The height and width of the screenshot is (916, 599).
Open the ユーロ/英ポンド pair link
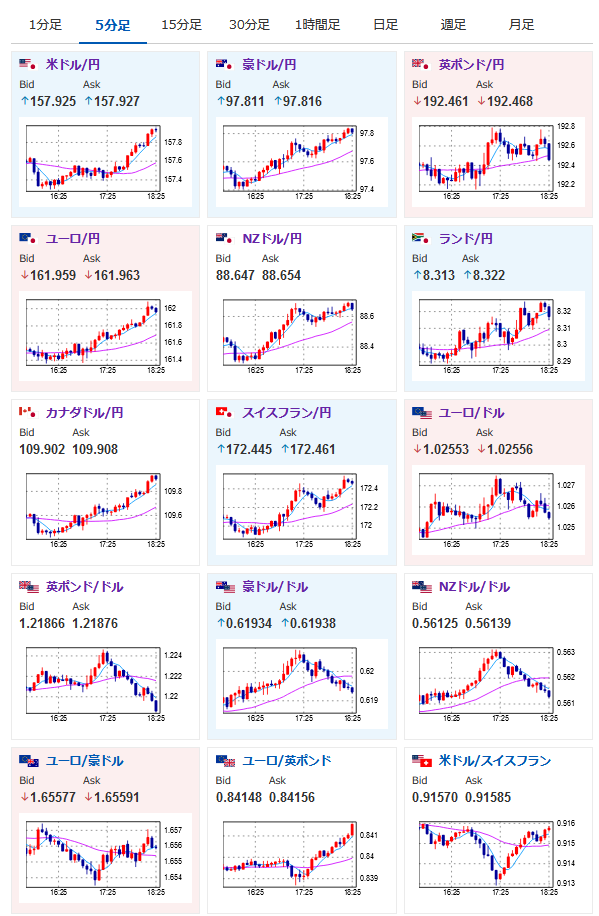pos(286,761)
